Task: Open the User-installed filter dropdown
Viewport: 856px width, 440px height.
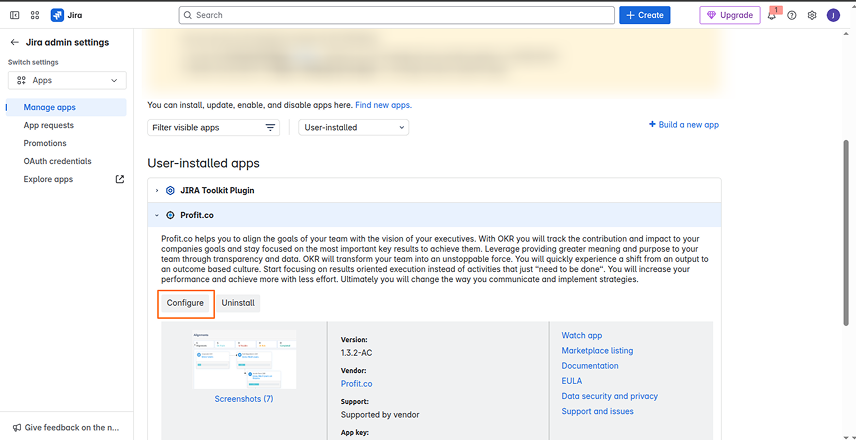Action: 353,128
